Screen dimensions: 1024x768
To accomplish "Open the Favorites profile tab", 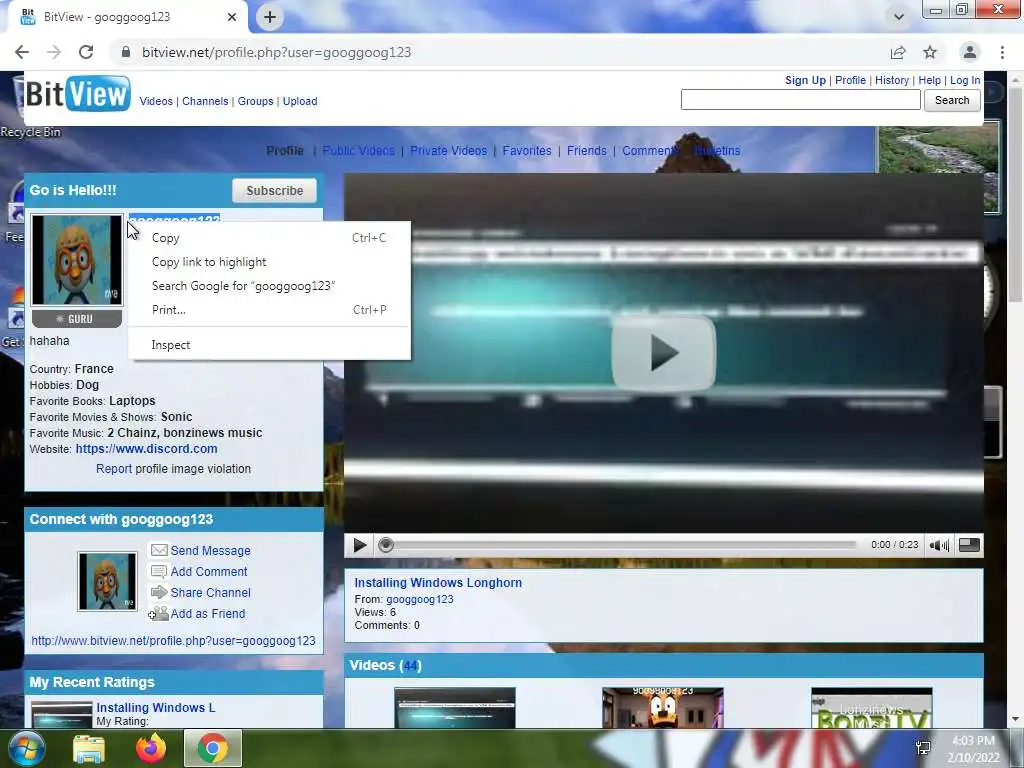I will (x=527, y=151).
